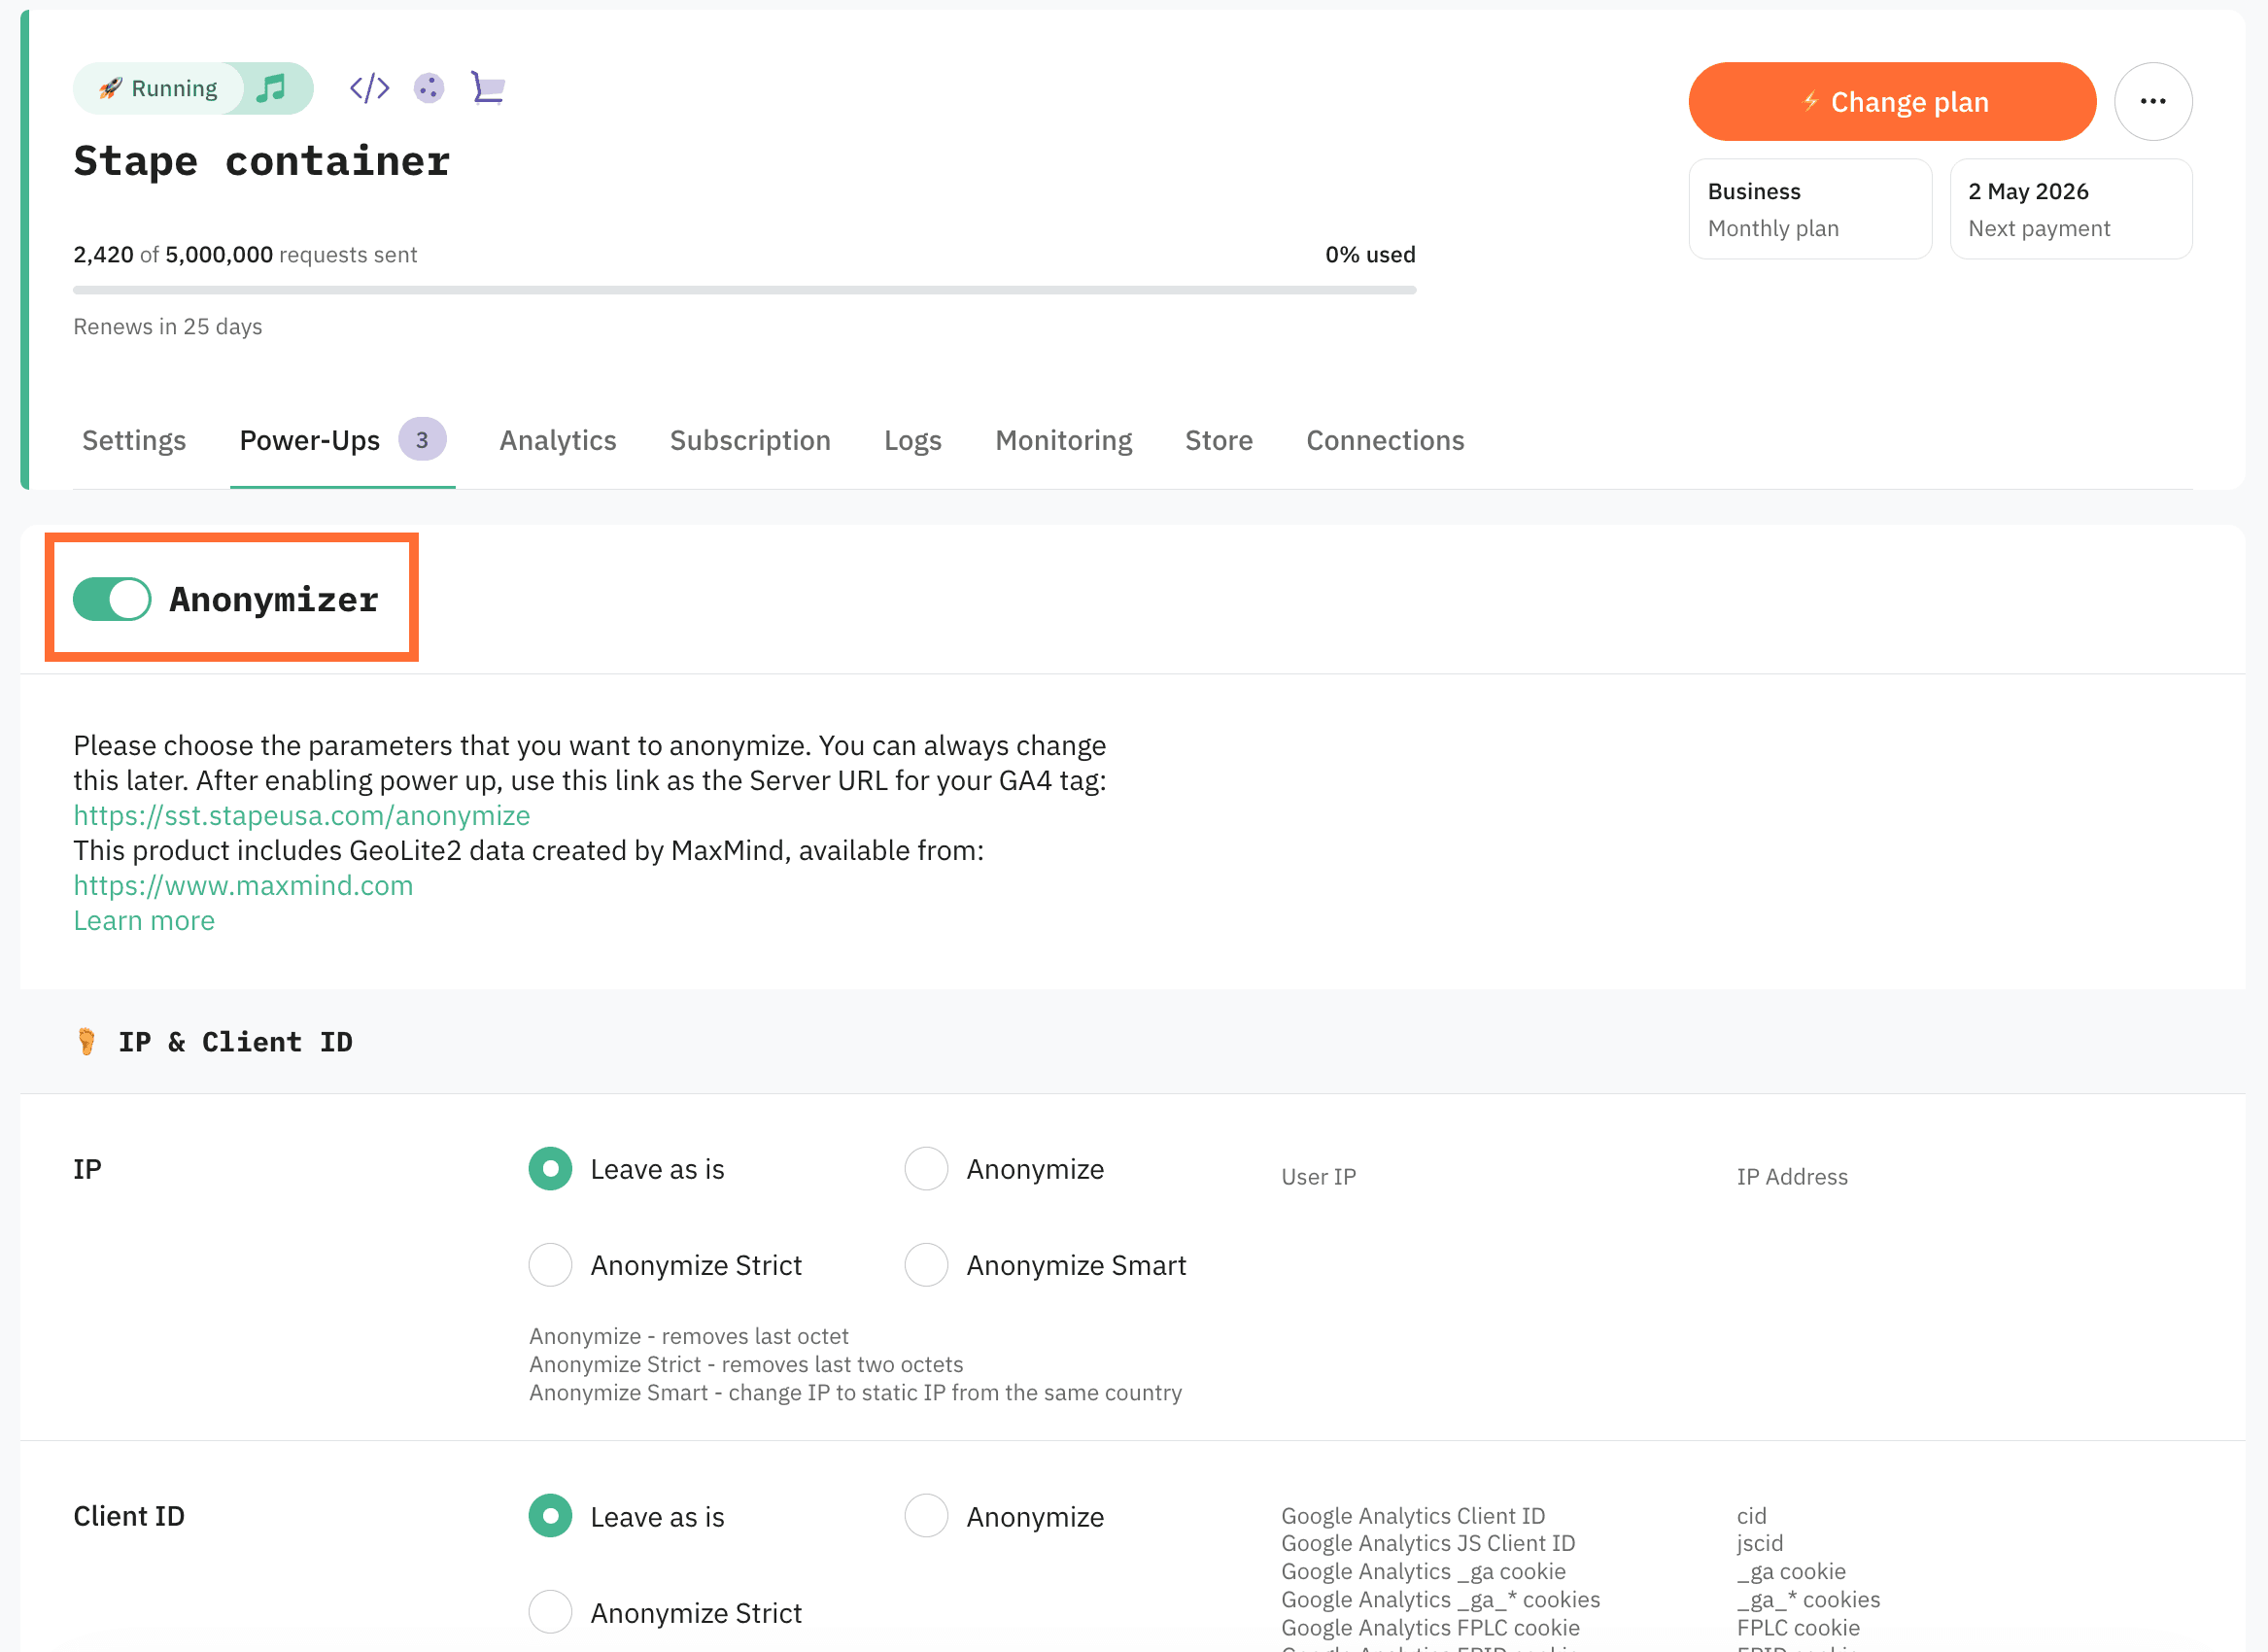Select Anonymize Strict for IP

click(x=549, y=1264)
